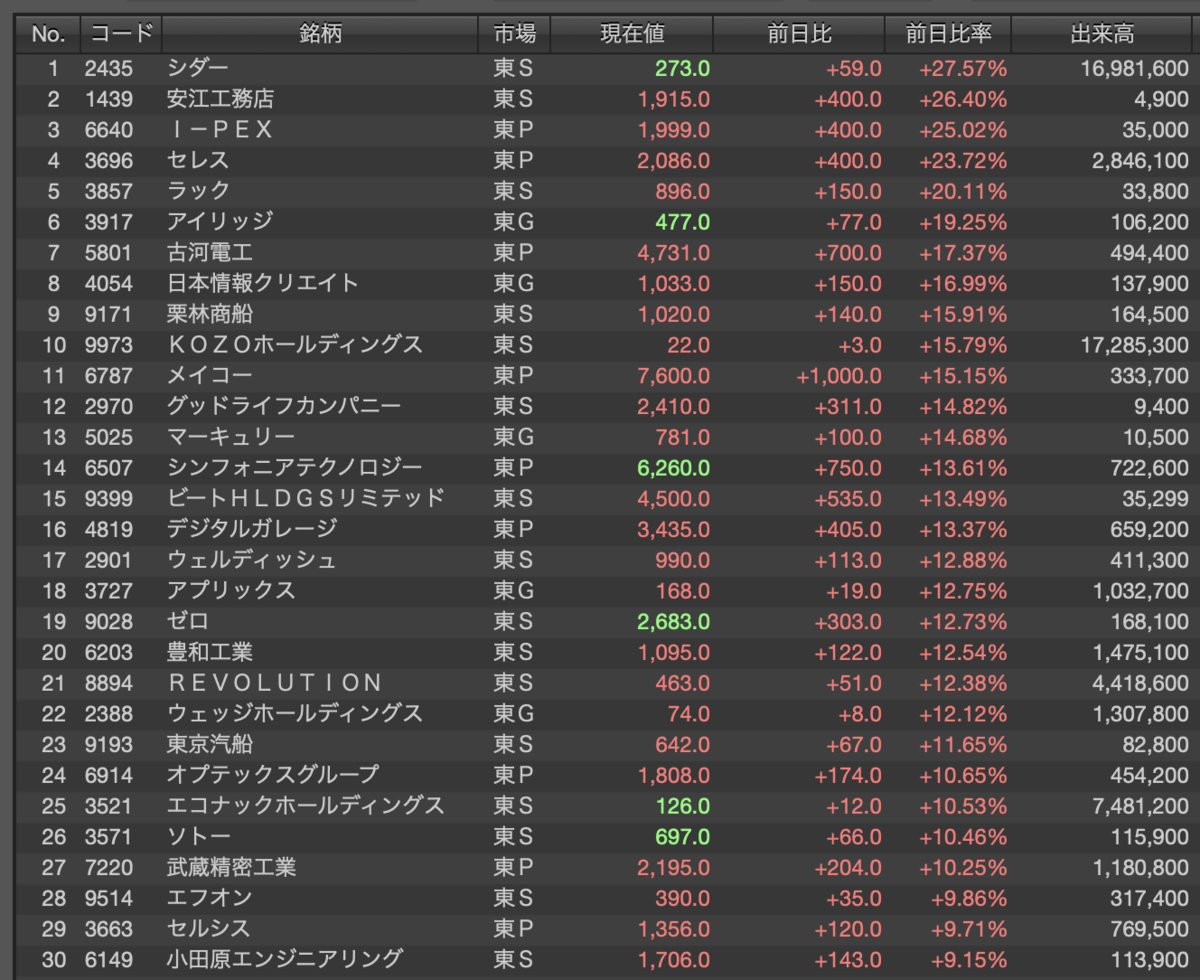Click current price 22.0

pos(688,345)
